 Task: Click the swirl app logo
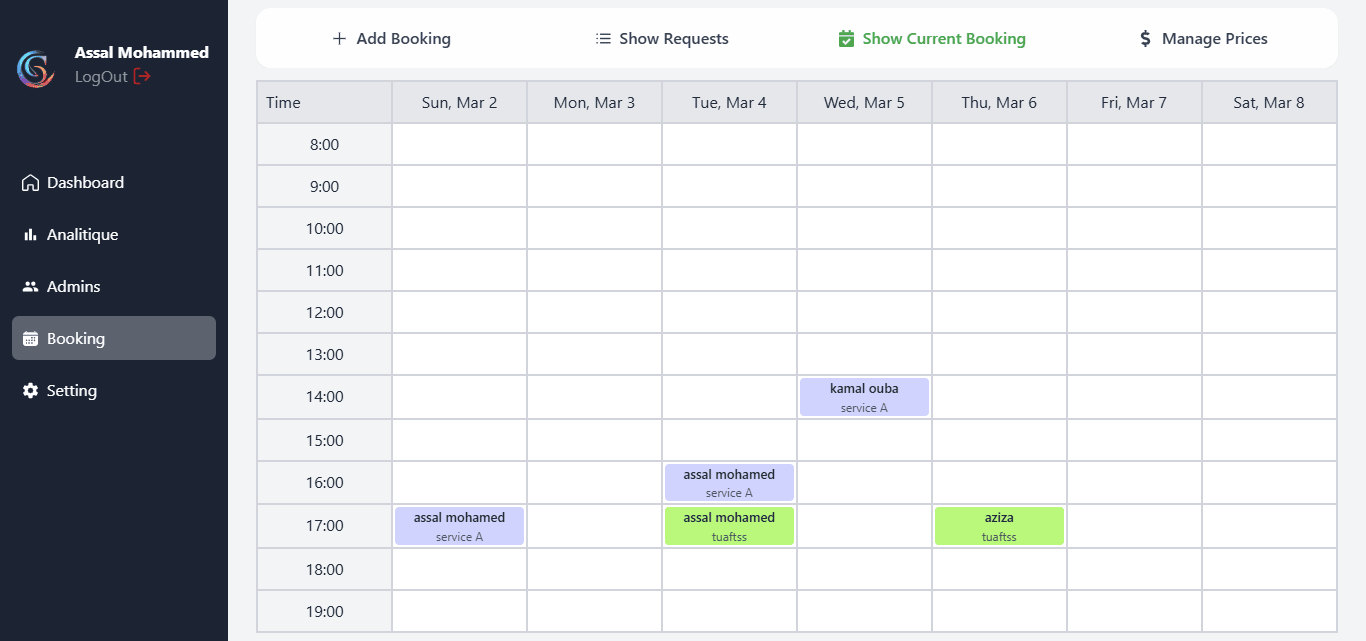point(35,69)
